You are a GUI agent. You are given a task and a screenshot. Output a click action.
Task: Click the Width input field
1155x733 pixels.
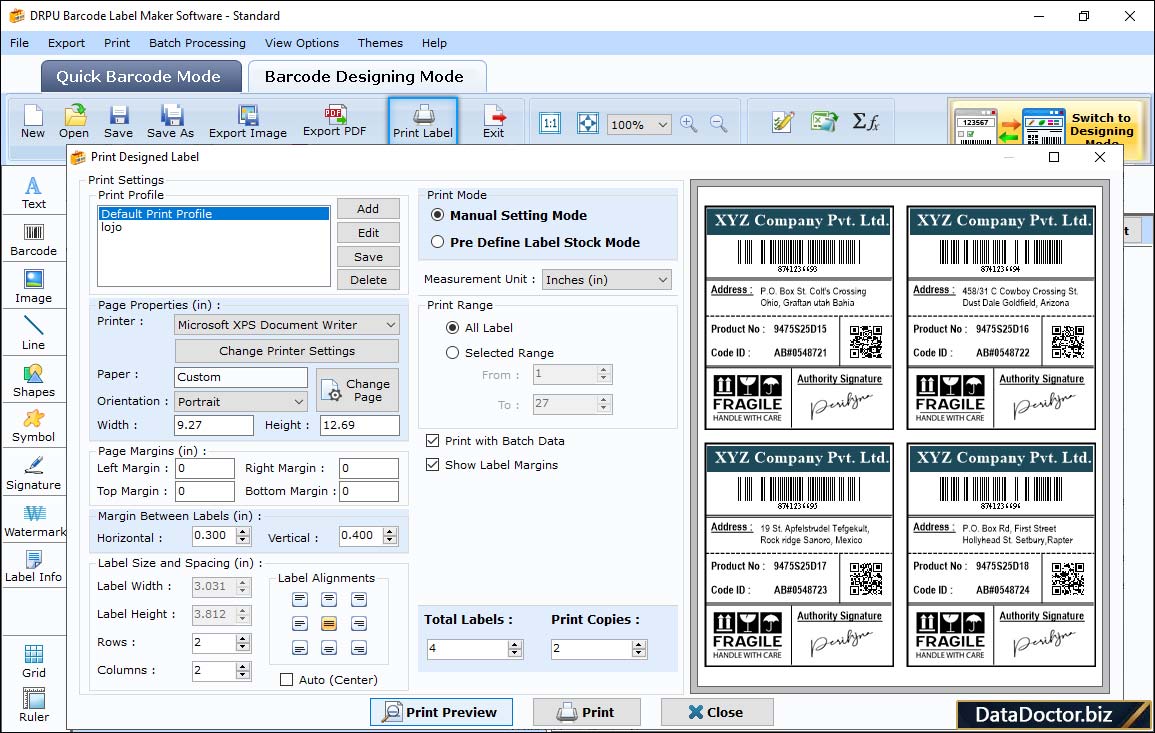pyautogui.click(x=214, y=425)
